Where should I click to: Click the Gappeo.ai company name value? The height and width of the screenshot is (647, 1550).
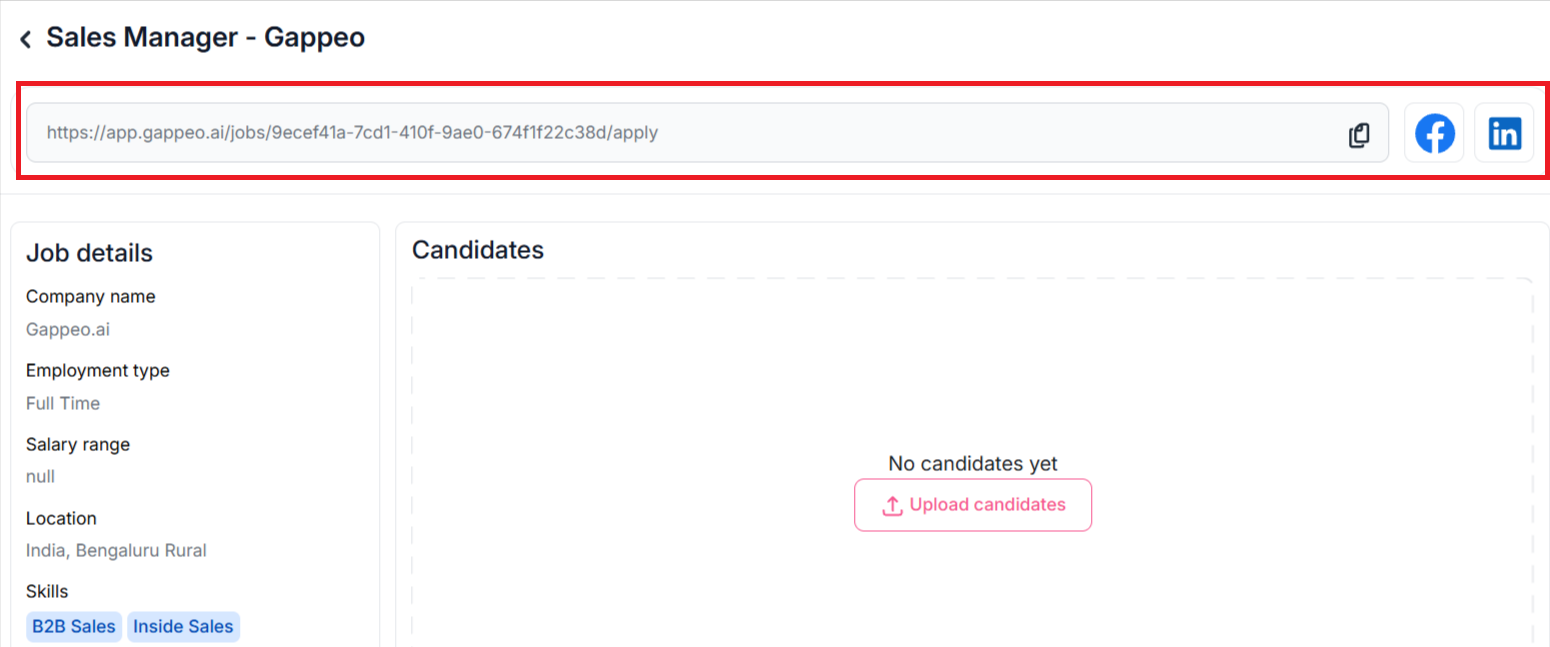click(x=68, y=329)
